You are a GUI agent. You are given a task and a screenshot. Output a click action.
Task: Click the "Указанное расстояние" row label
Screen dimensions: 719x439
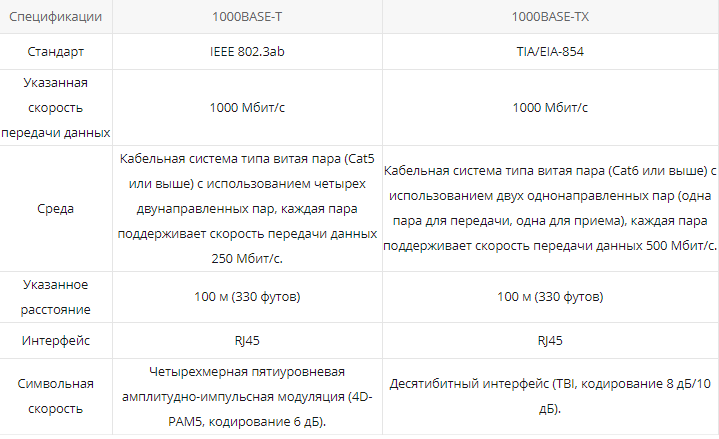(x=55, y=297)
